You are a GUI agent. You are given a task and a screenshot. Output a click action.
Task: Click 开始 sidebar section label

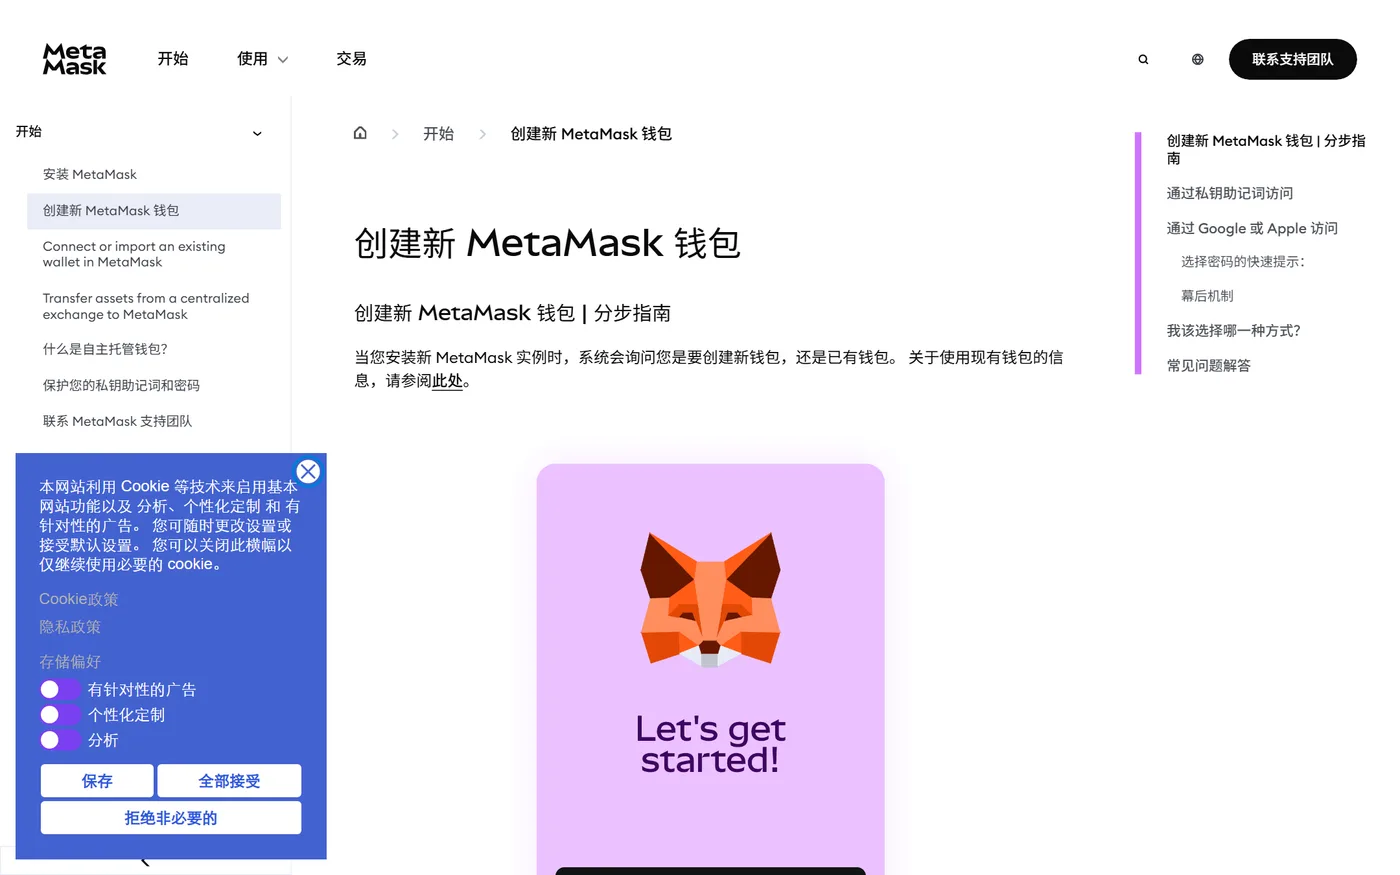29,131
